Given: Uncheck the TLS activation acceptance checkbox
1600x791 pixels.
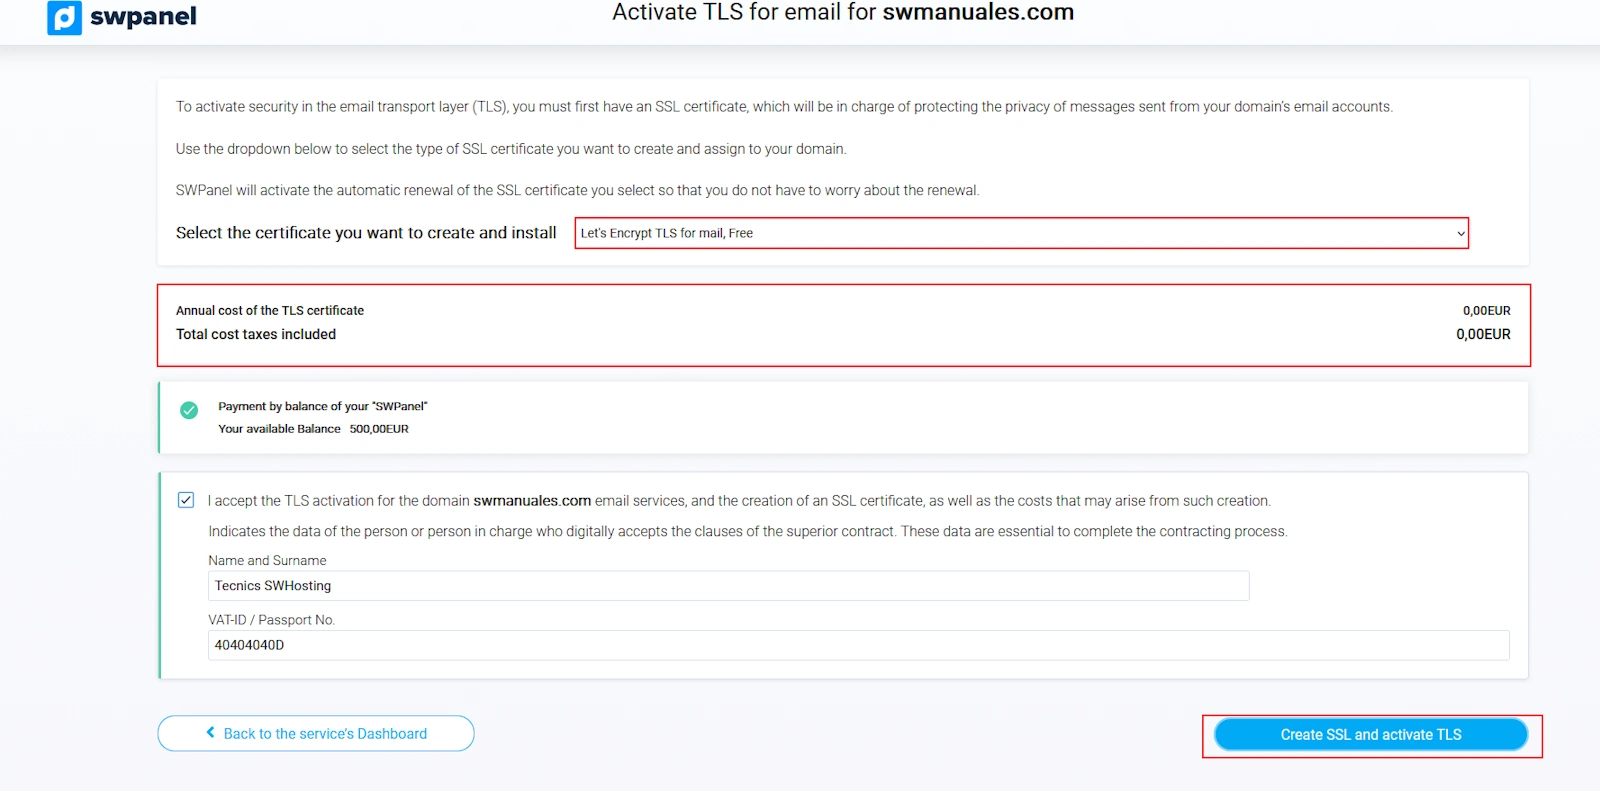Looking at the screenshot, I should tap(186, 500).
